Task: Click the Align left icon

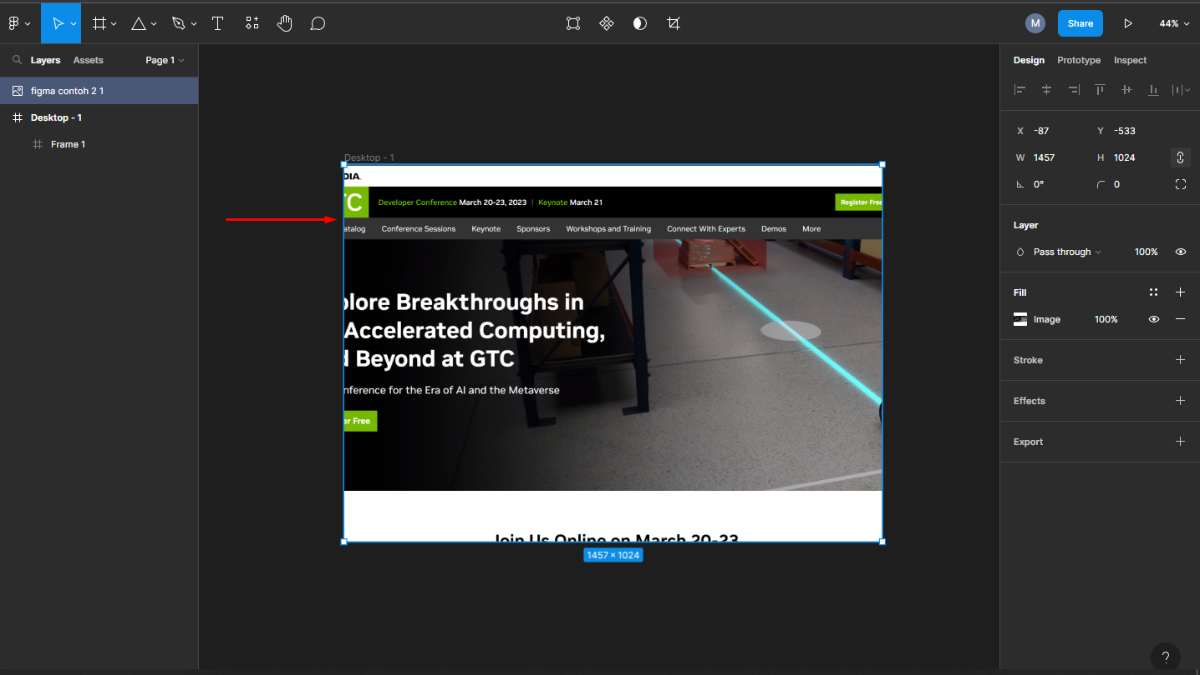Action: point(1020,89)
